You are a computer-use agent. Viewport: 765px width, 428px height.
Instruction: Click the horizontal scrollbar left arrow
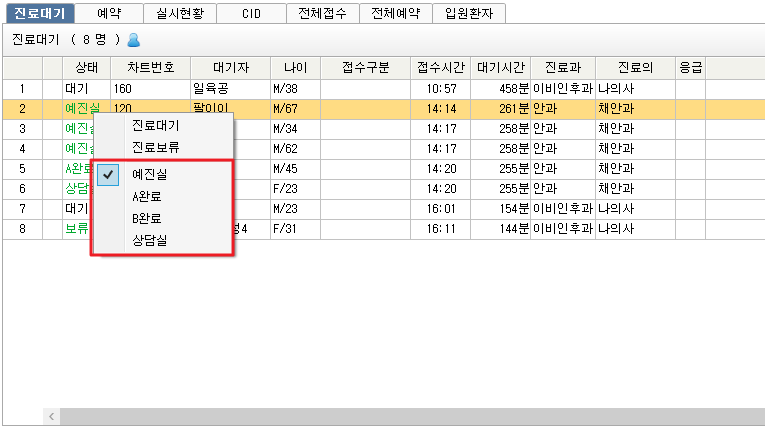pos(49,415)
